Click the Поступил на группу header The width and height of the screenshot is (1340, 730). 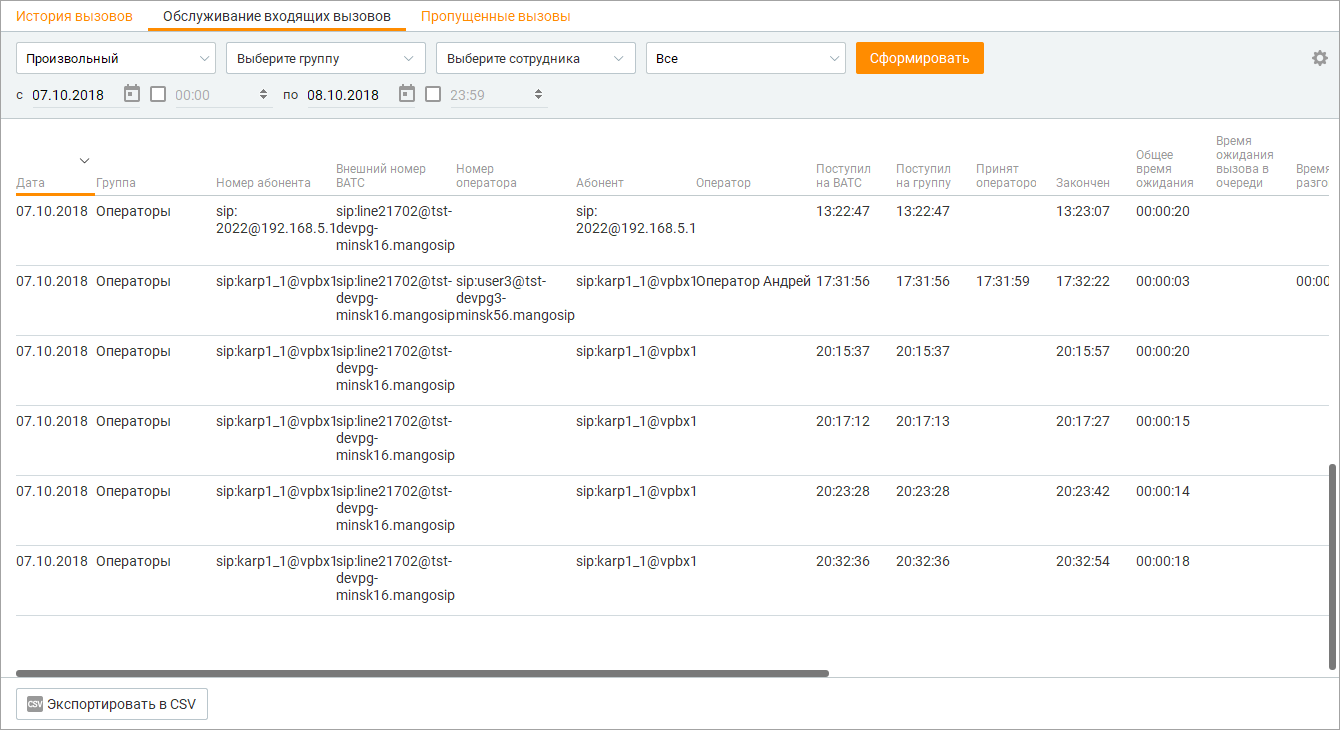(924, 176)
